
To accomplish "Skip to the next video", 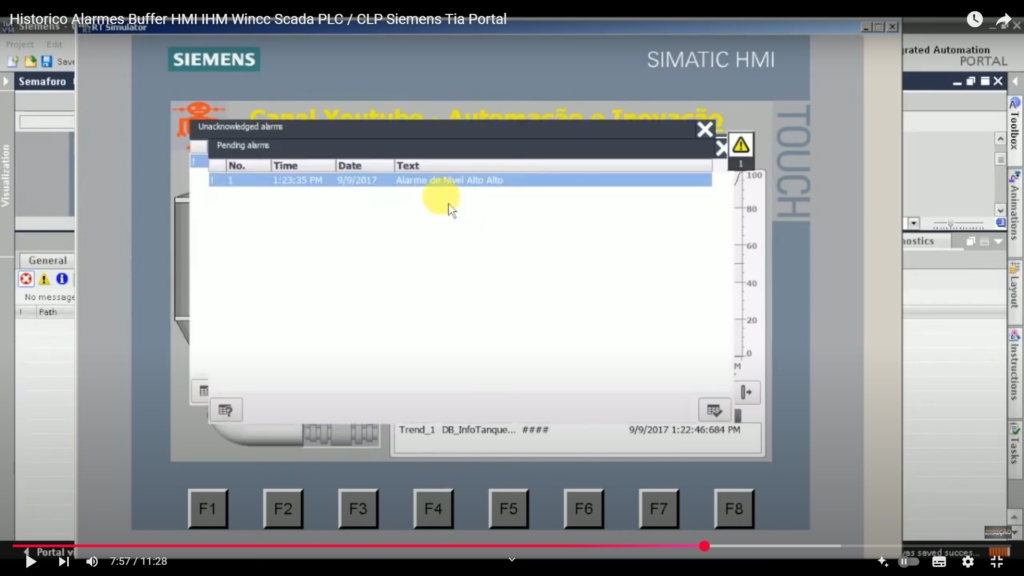I will click(x=63, y=562).
